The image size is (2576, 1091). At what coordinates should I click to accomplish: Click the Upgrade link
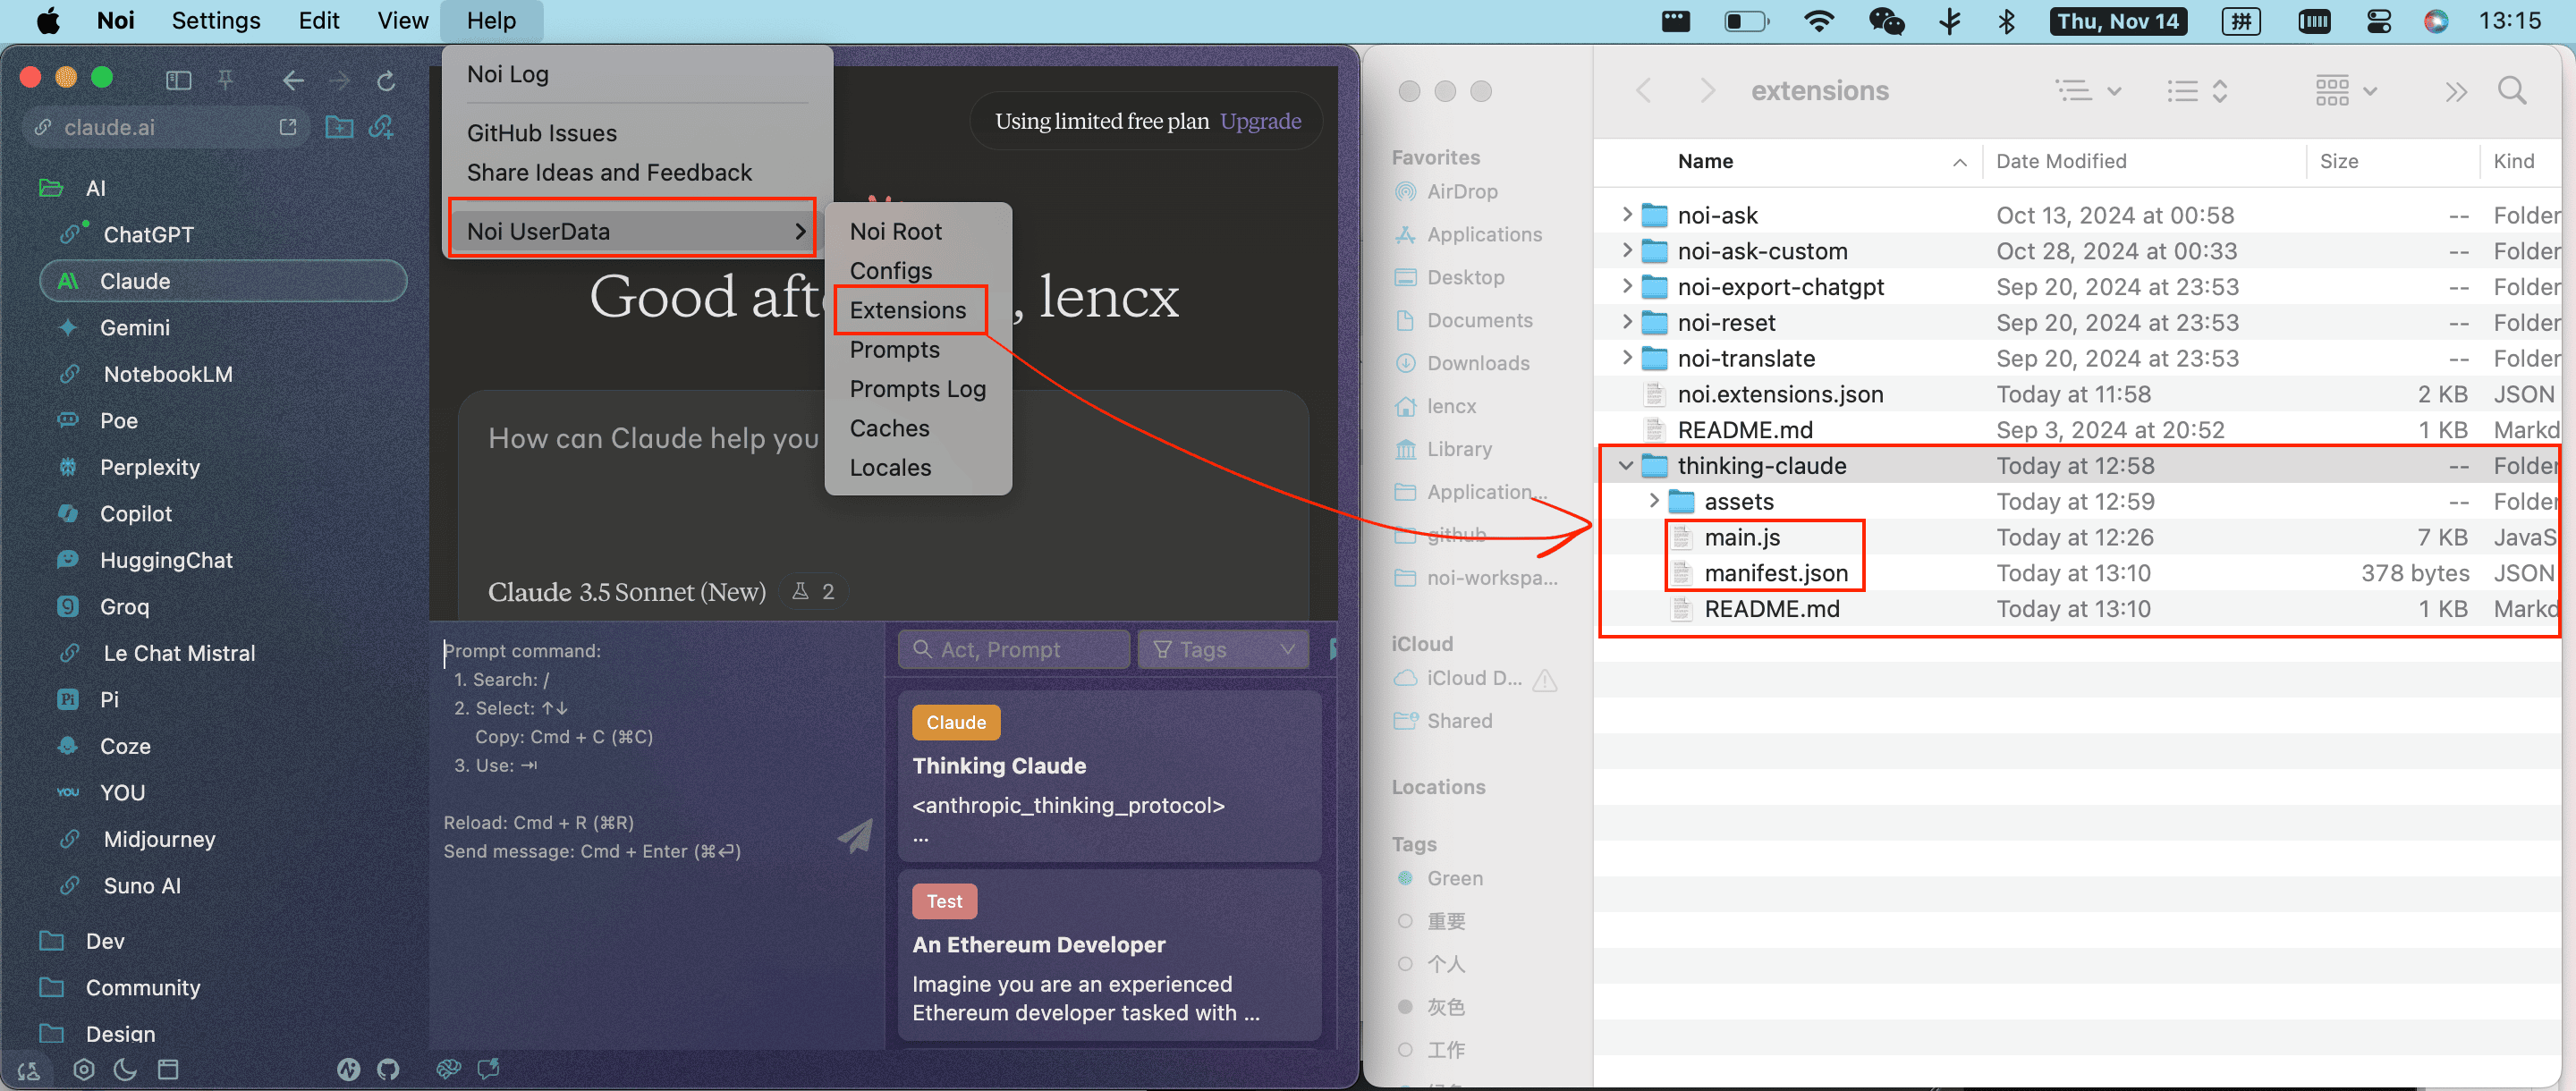click(1260, 121)
